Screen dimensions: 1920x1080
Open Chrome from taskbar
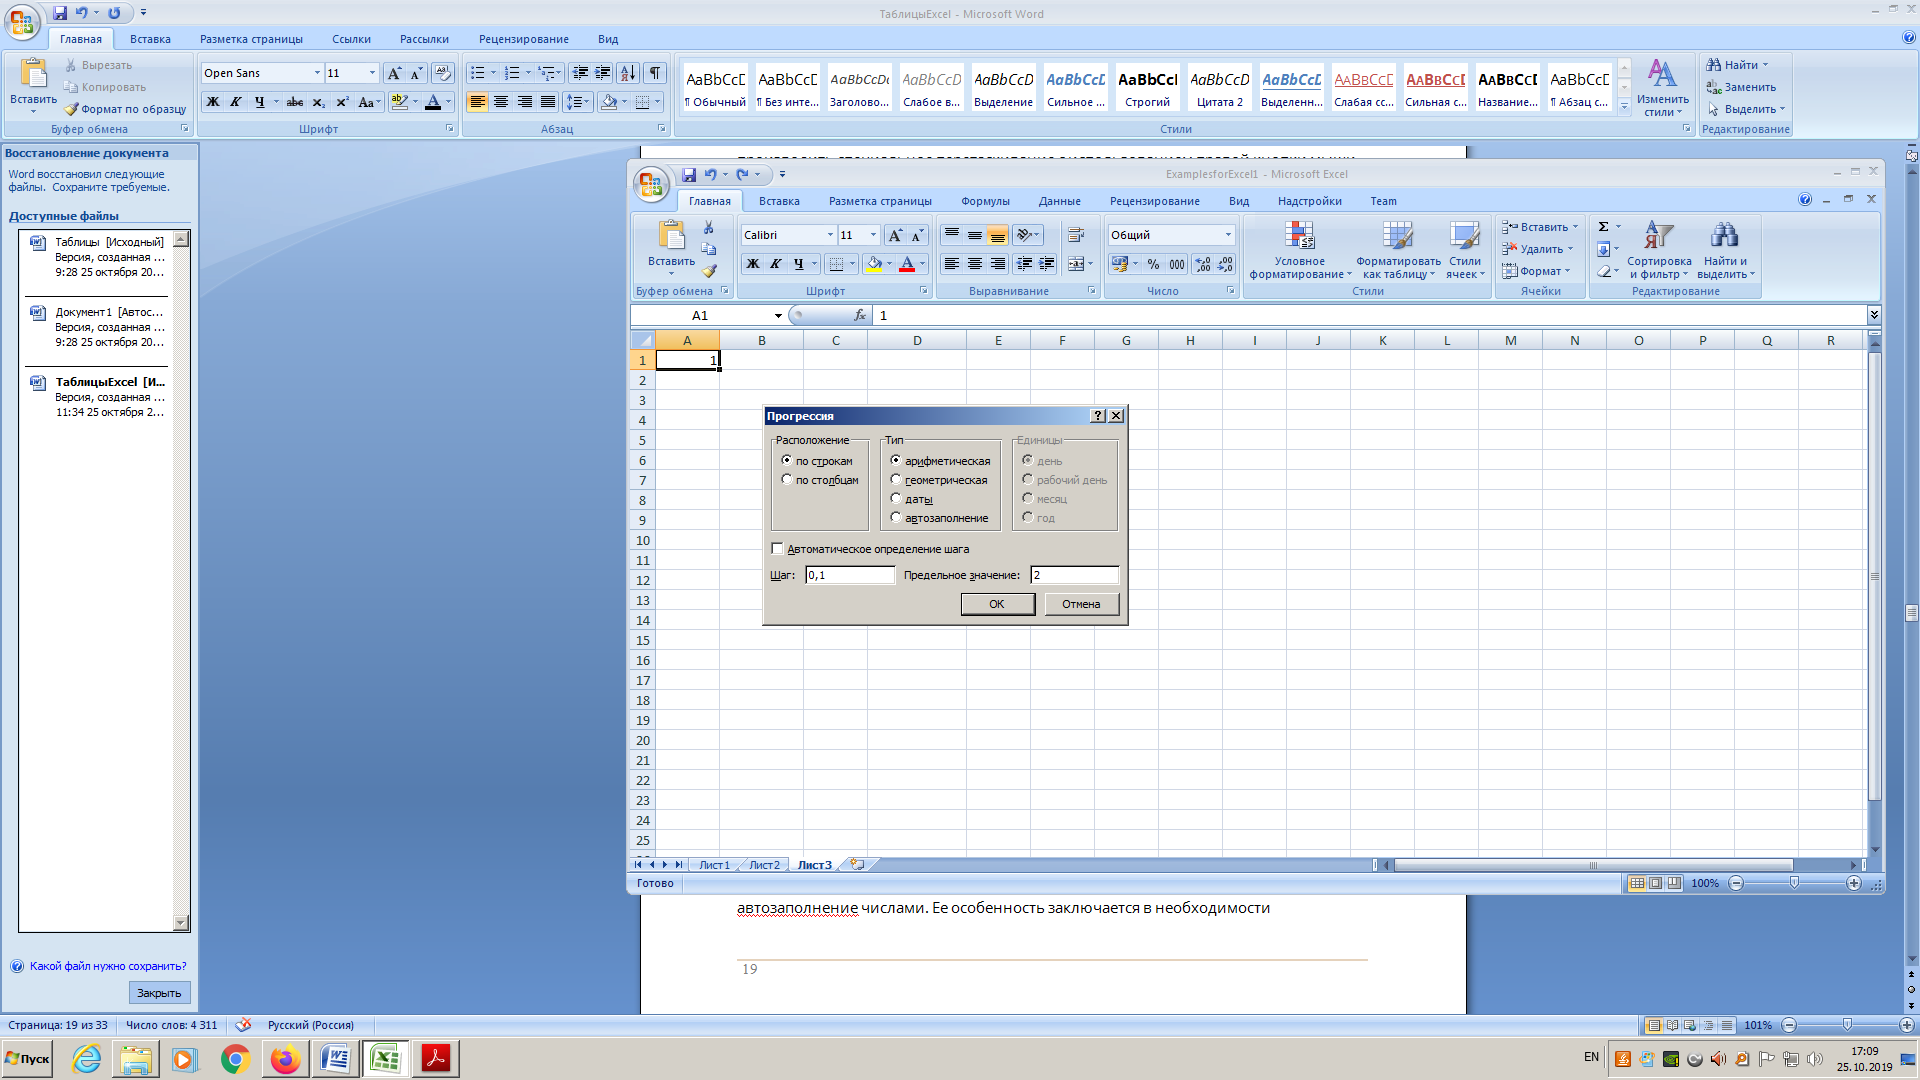pos(235,1059)
